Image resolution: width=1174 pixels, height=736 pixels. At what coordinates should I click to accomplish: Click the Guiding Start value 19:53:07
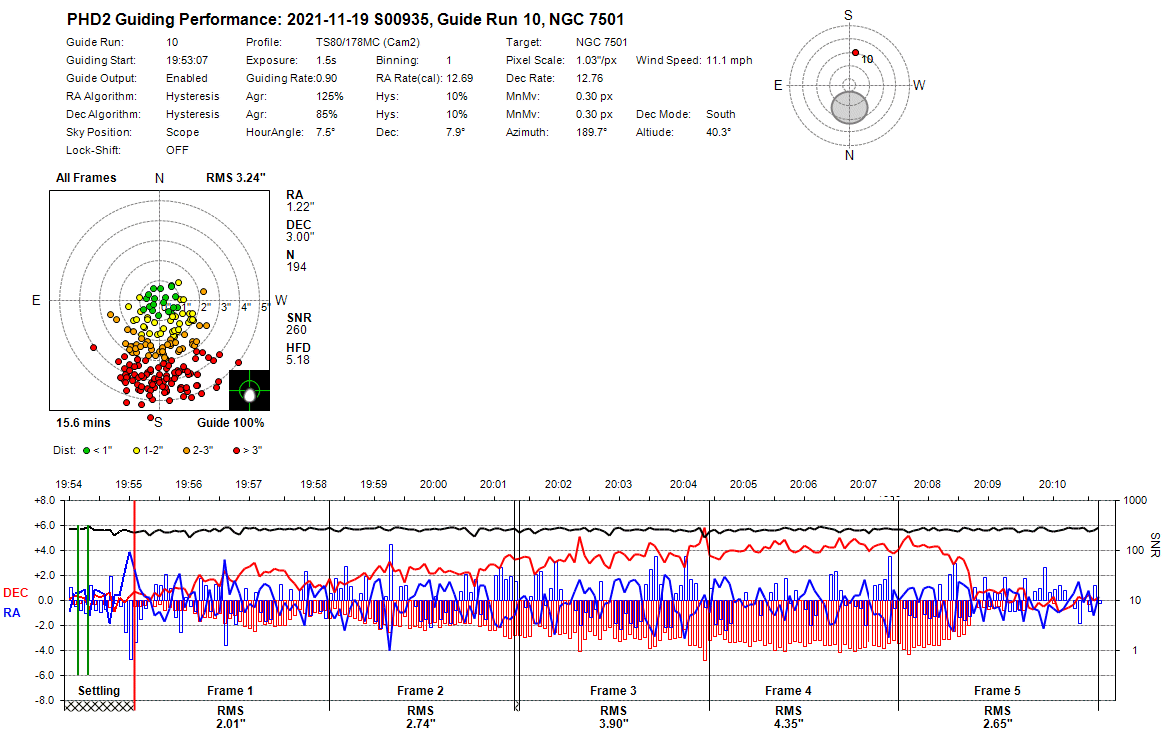[x=187, y=60]
